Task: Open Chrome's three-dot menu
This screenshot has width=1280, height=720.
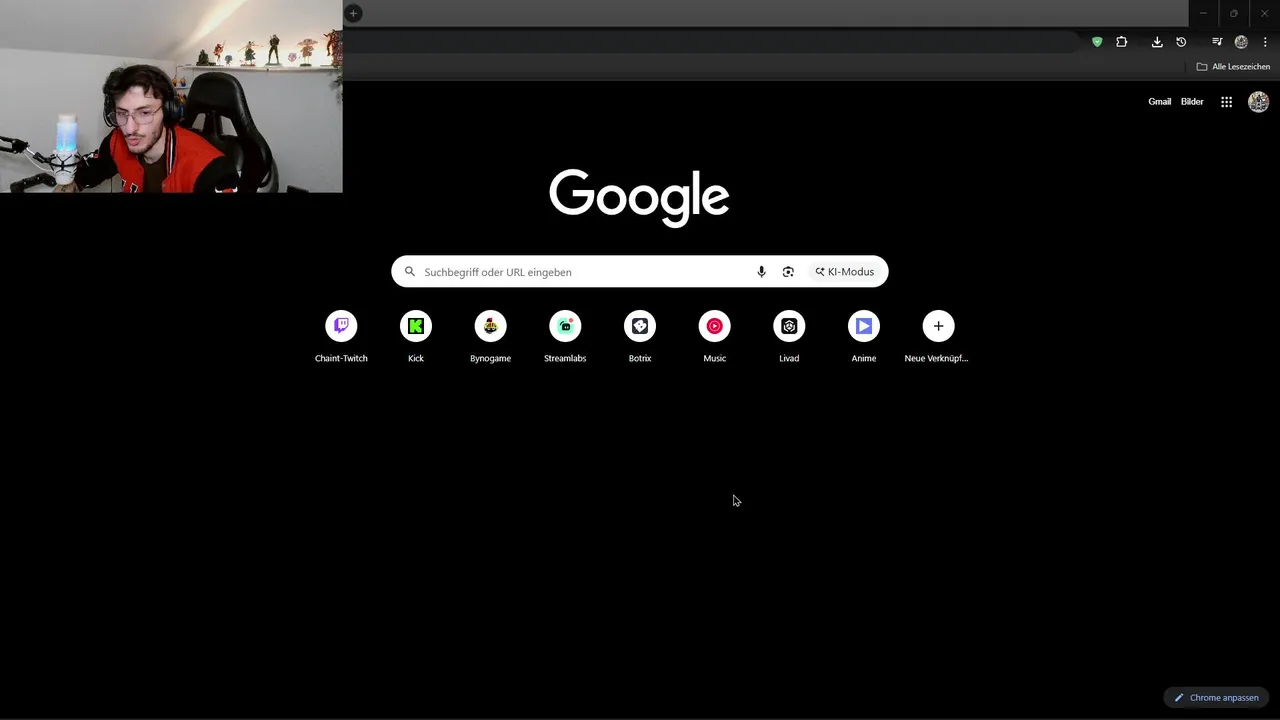Action: 1265,42
